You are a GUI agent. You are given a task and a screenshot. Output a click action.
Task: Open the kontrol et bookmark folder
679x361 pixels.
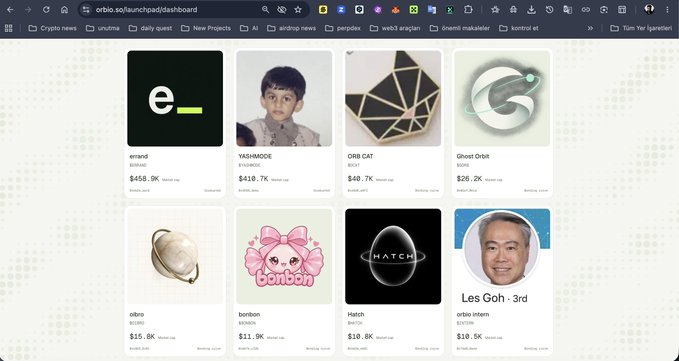(x=519, y=28)
